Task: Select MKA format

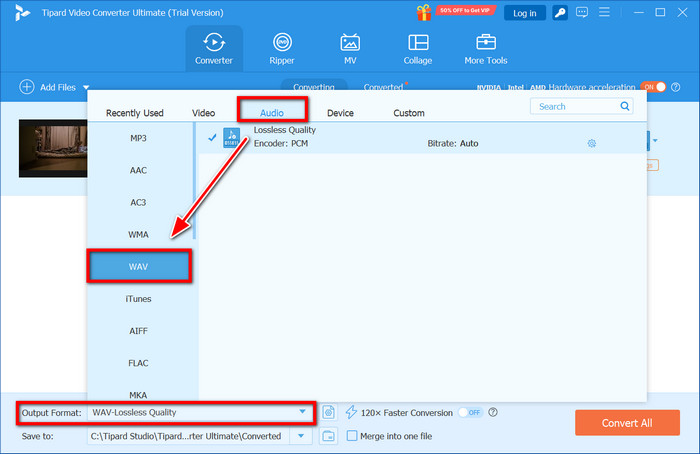Action: coord(138,395)
